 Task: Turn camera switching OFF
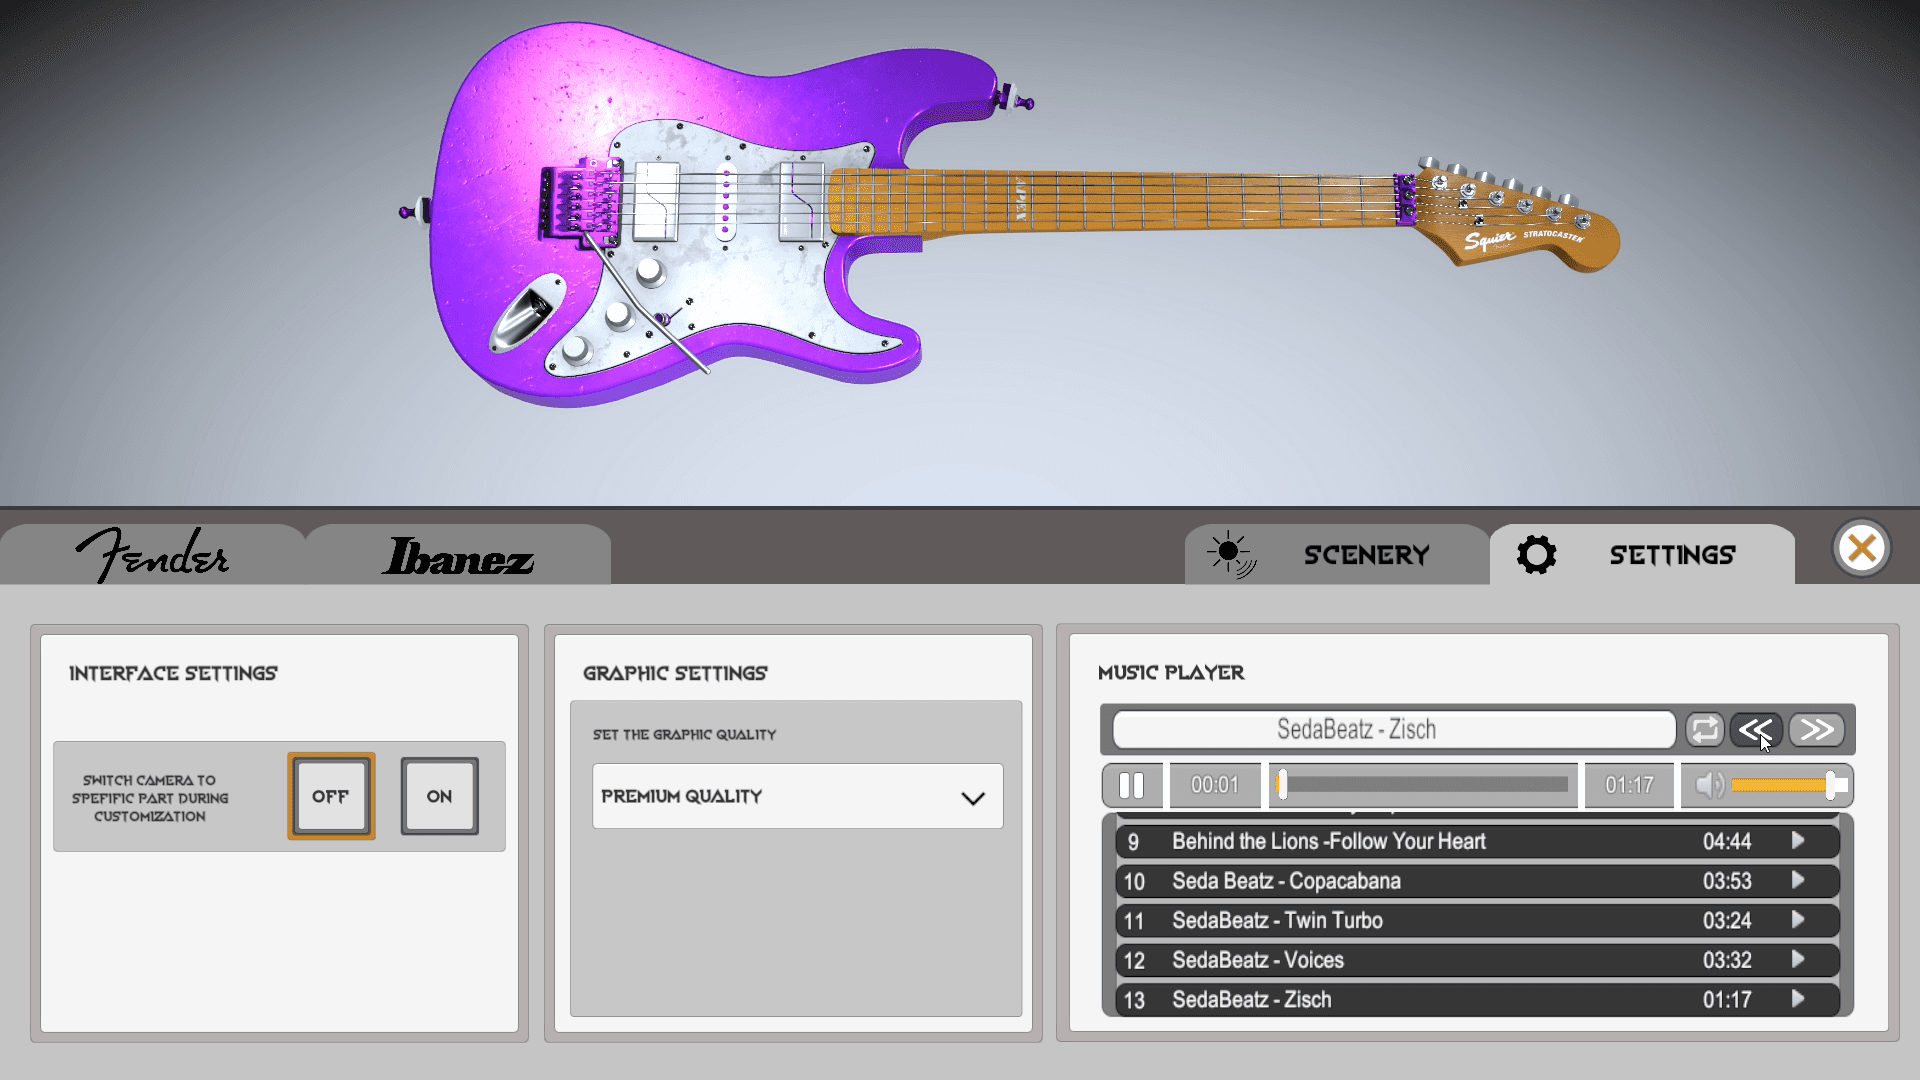(x=331, y=796)
